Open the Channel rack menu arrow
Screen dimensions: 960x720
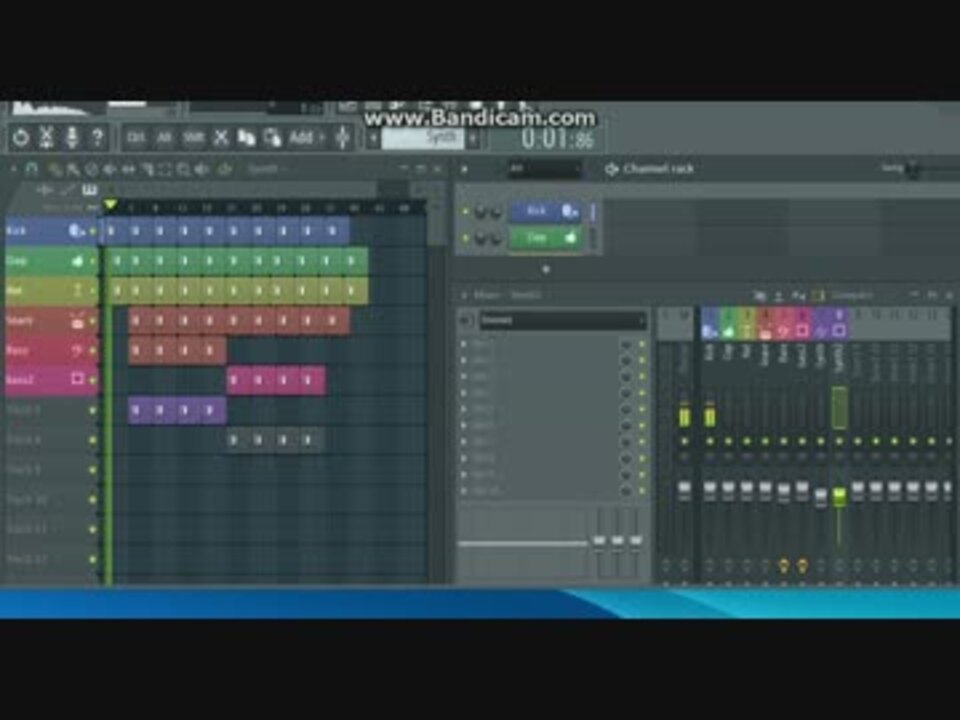tap(464, 168)
